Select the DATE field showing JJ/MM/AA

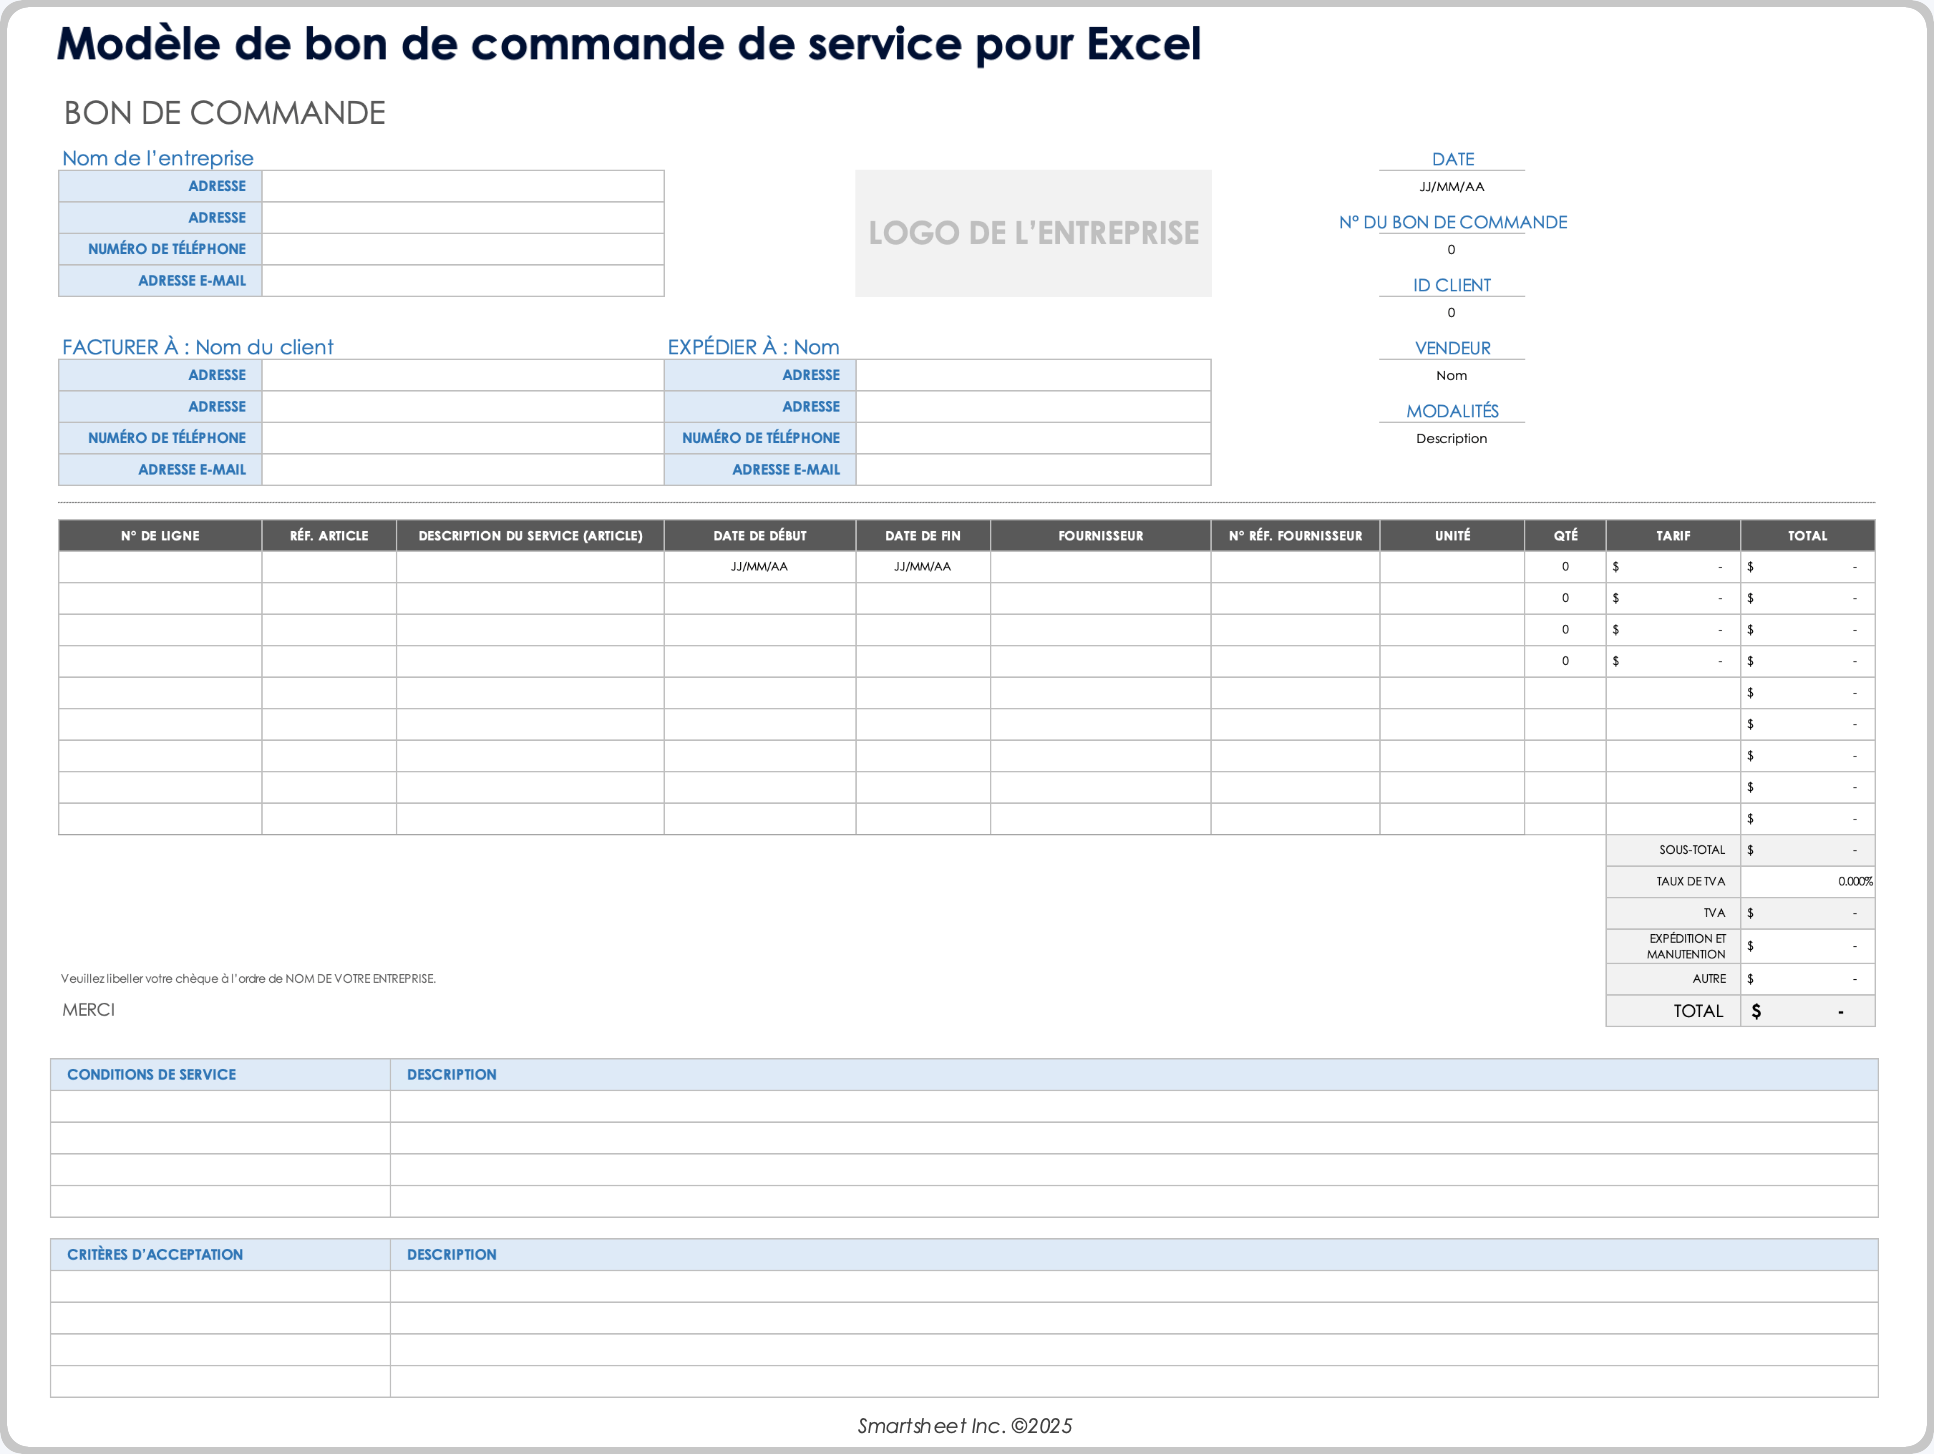pyautogui.click(x=1450, y=186)
